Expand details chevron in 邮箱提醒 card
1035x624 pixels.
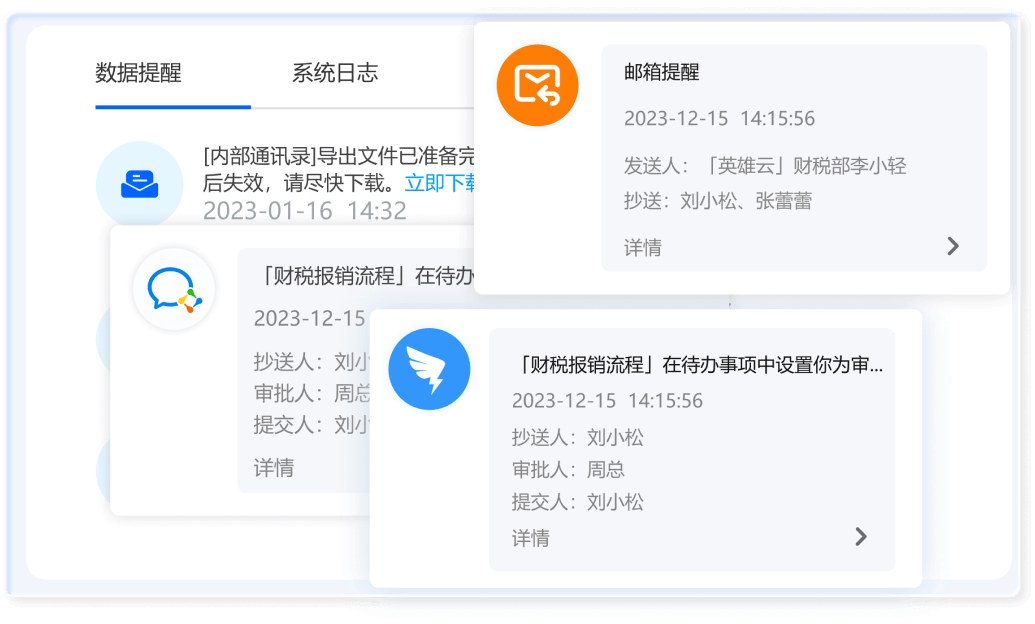tap(952, 246)
